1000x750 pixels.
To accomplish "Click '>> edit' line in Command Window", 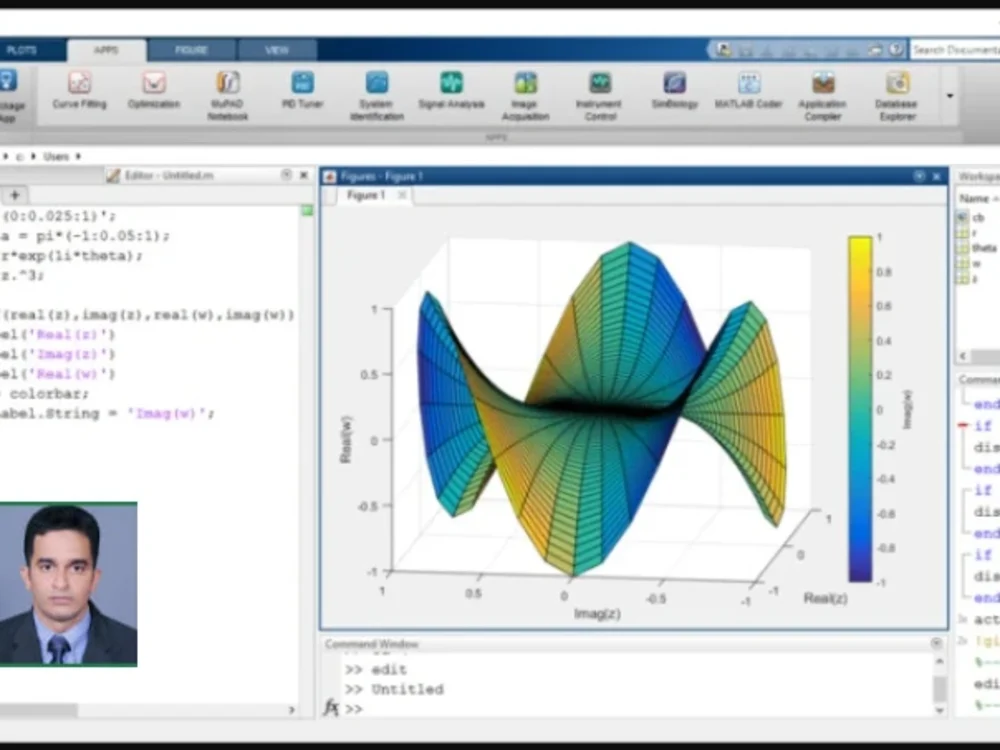I will (376, 670).
